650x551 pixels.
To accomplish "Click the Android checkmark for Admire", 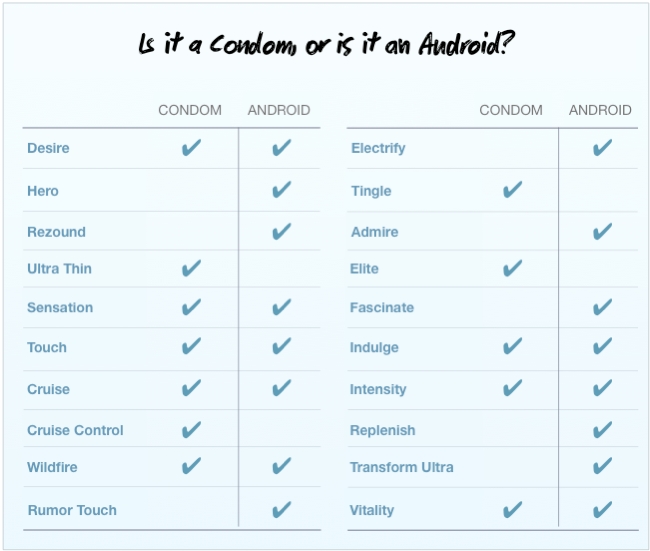I will tap(602, 231).
